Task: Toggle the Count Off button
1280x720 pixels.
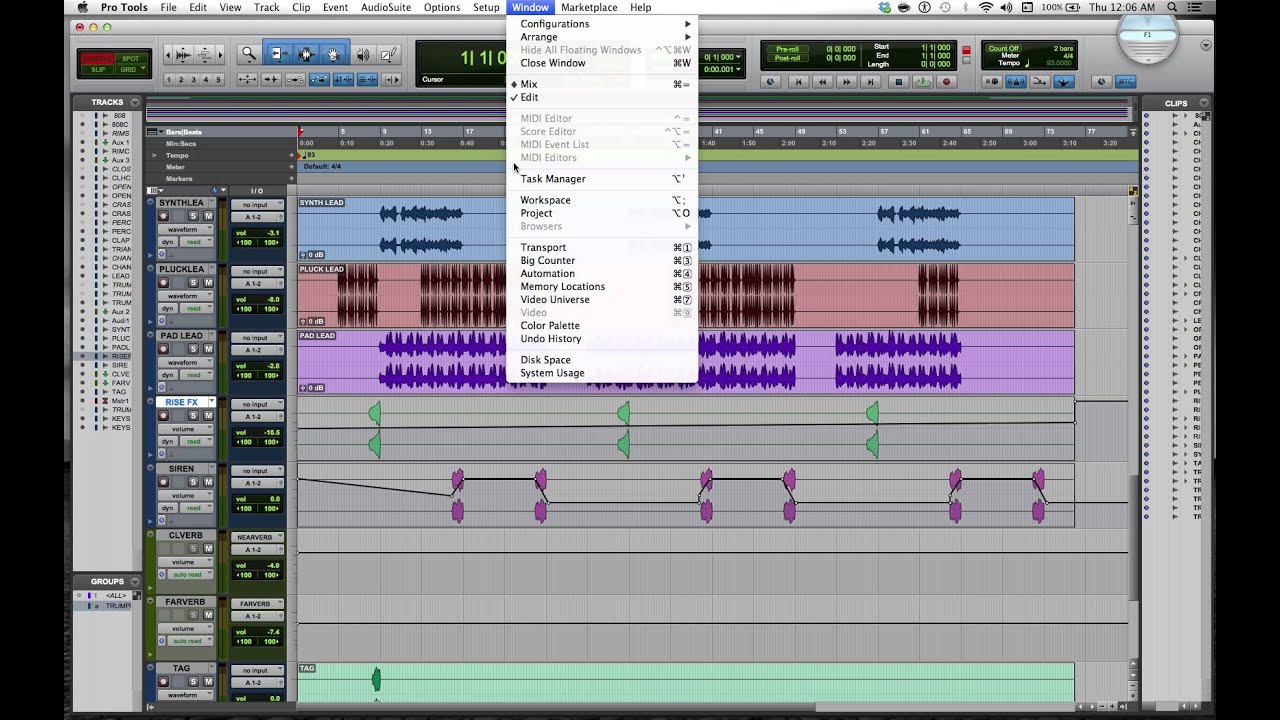Action: pyautogui.click(x=1003, y=48)
